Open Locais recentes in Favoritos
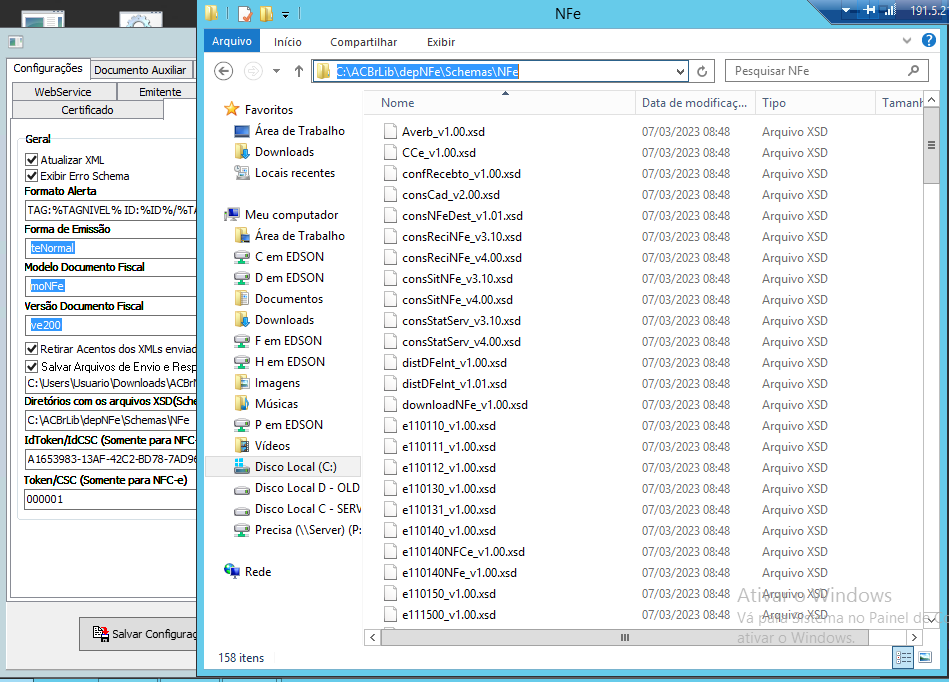949x682 pixels. pos(284,173)
